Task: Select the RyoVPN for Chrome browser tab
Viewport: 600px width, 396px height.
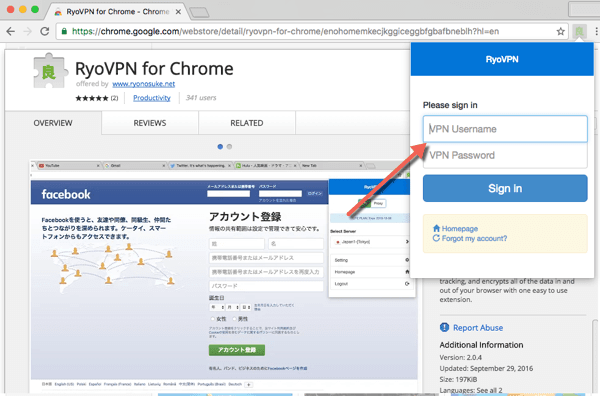Action: tap(117, 12)
